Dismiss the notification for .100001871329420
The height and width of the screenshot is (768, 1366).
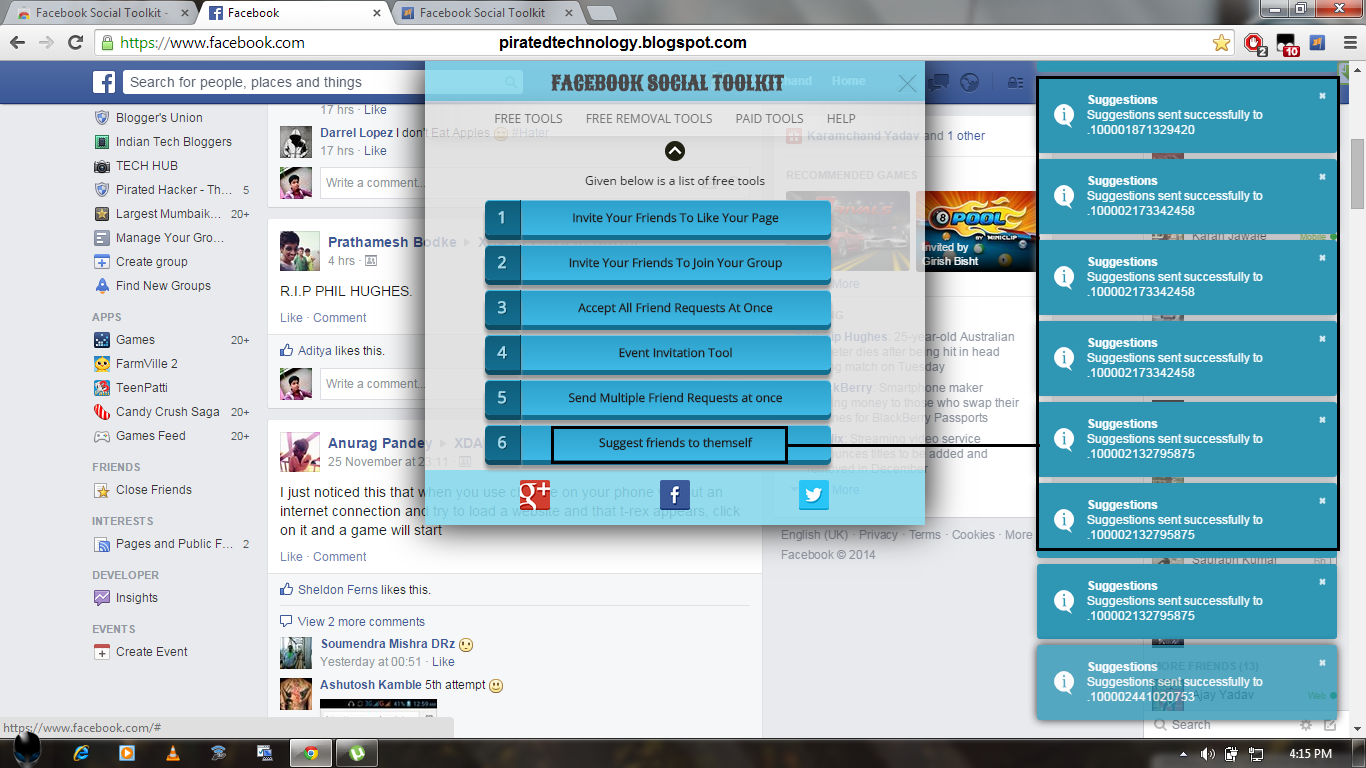1322,96
